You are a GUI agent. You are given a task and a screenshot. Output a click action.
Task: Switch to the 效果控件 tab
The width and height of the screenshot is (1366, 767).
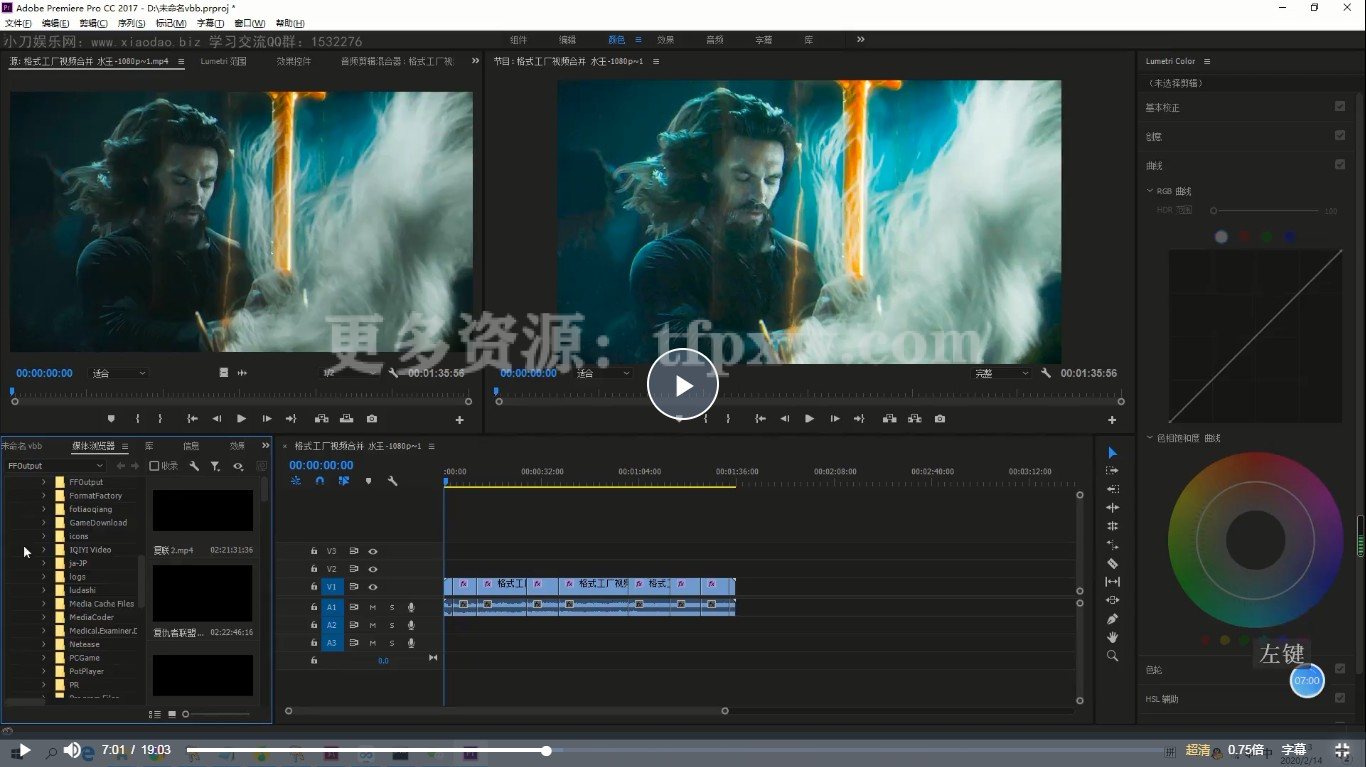293,61
